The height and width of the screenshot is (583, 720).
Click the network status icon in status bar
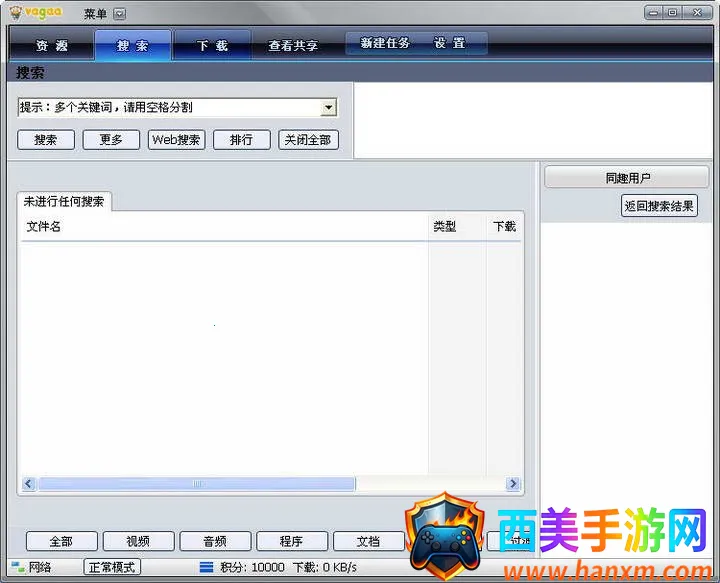click(17, 567)
